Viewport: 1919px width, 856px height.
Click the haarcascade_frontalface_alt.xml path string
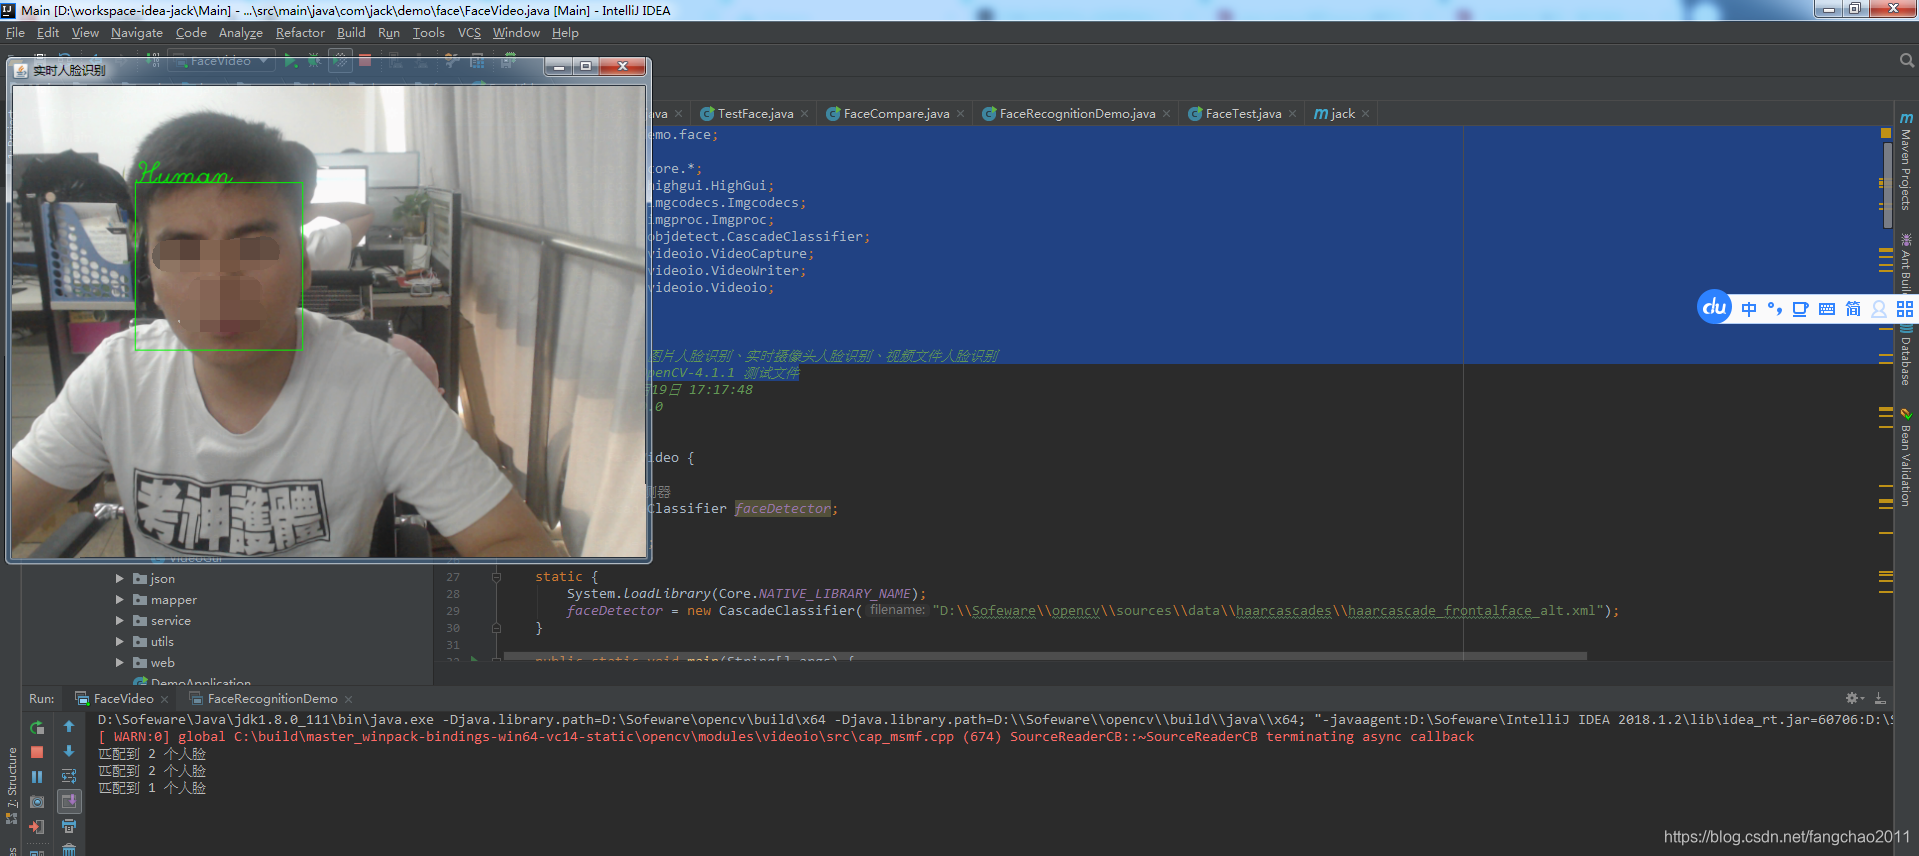1268,611
